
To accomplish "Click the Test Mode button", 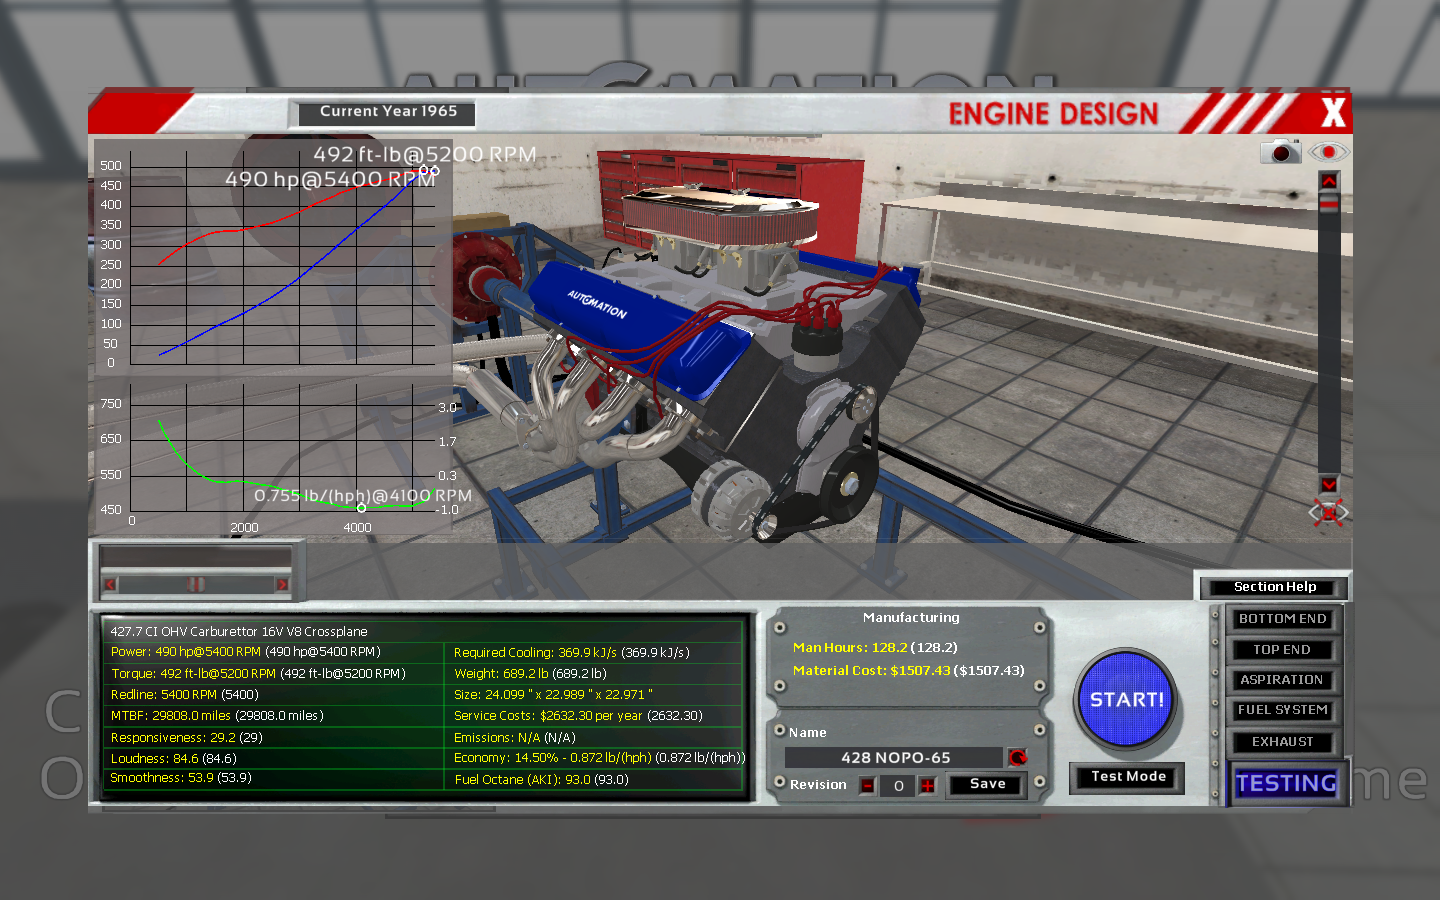I will click(1128, 777).
